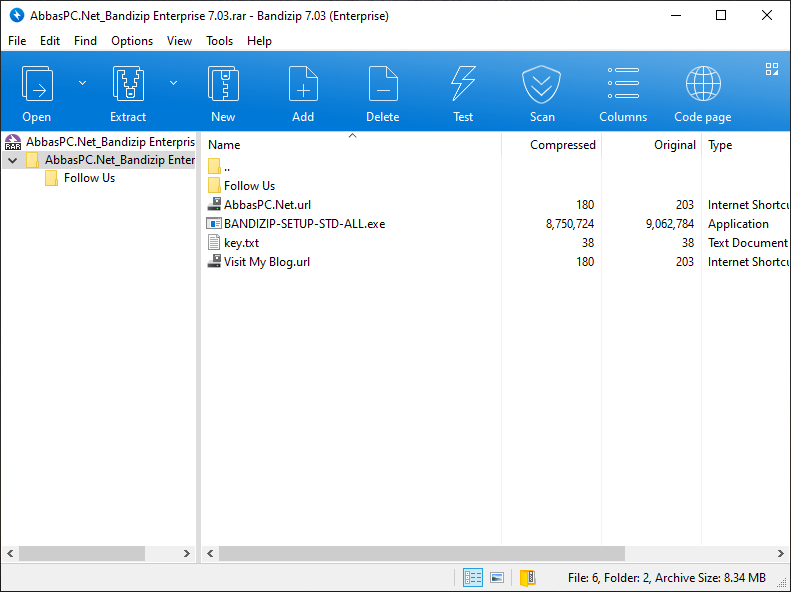Sort by Type column header
This screenshot has height=592, width=791.
[x=746, y=145]
